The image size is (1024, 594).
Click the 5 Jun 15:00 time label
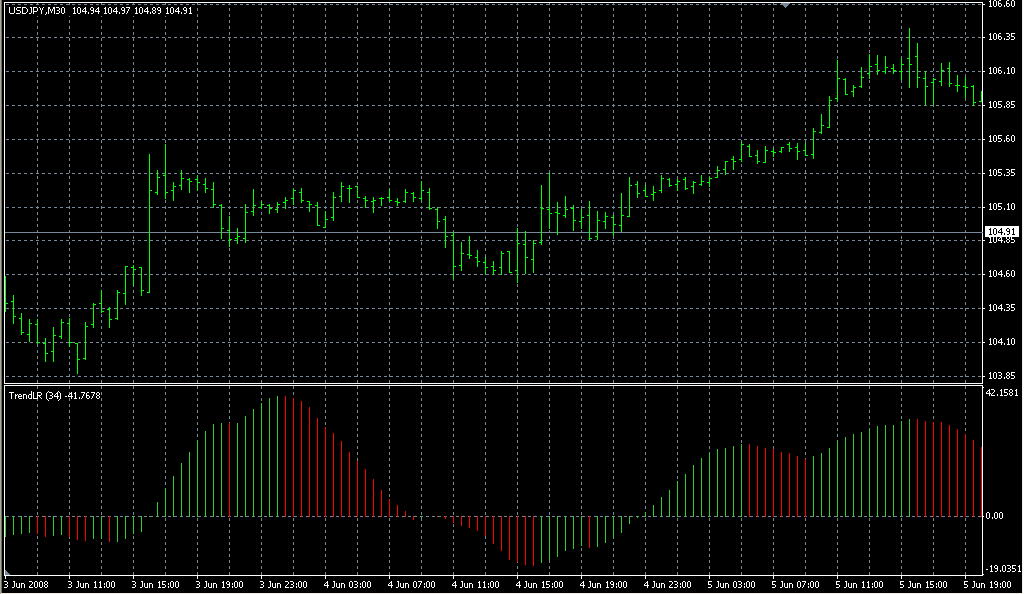click(x=923, y=585)
